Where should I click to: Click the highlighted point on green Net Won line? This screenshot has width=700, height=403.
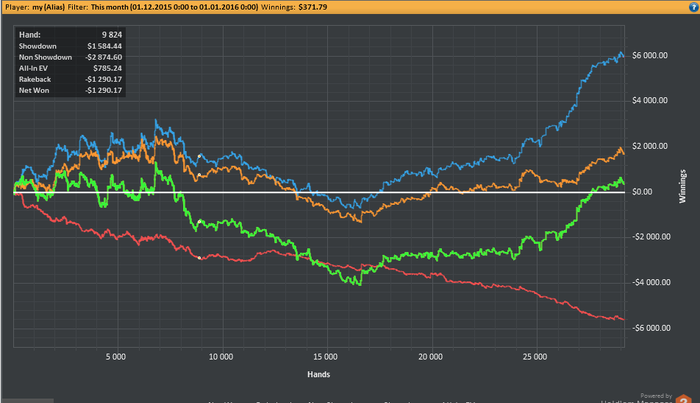[x=200, y=221]
